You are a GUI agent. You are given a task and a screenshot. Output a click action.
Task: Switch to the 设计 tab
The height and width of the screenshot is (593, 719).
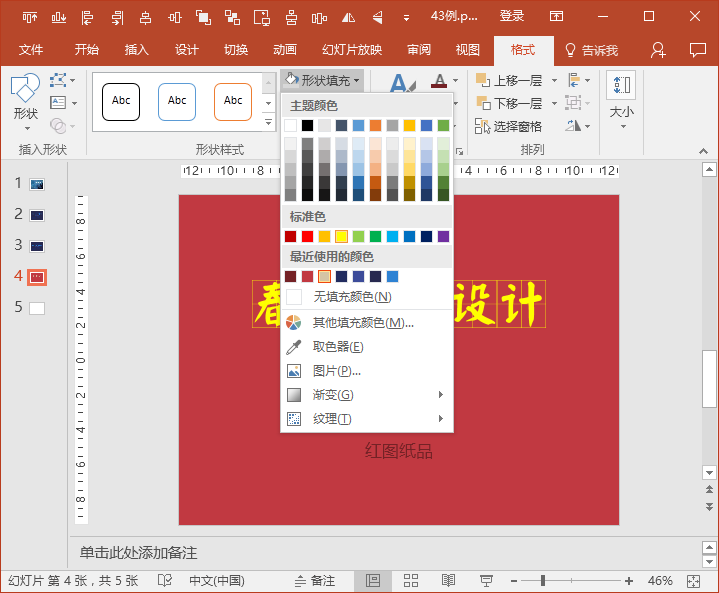coord(186,50)
